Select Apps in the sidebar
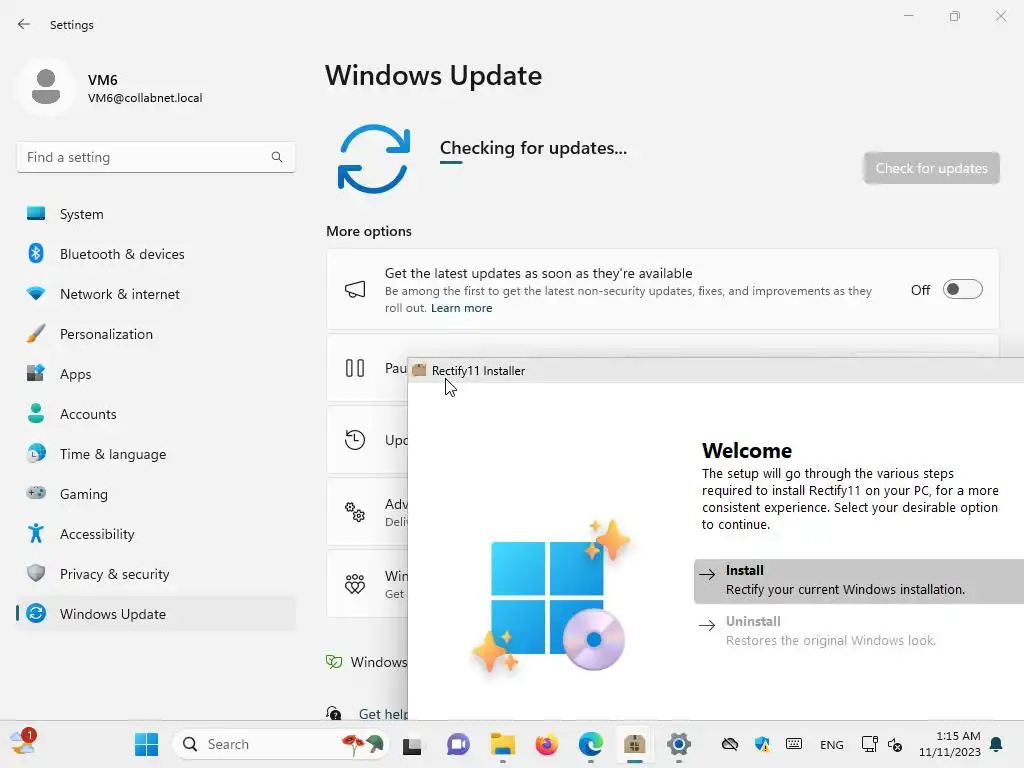Screen dimensions: 1024x768 point(155,374)
